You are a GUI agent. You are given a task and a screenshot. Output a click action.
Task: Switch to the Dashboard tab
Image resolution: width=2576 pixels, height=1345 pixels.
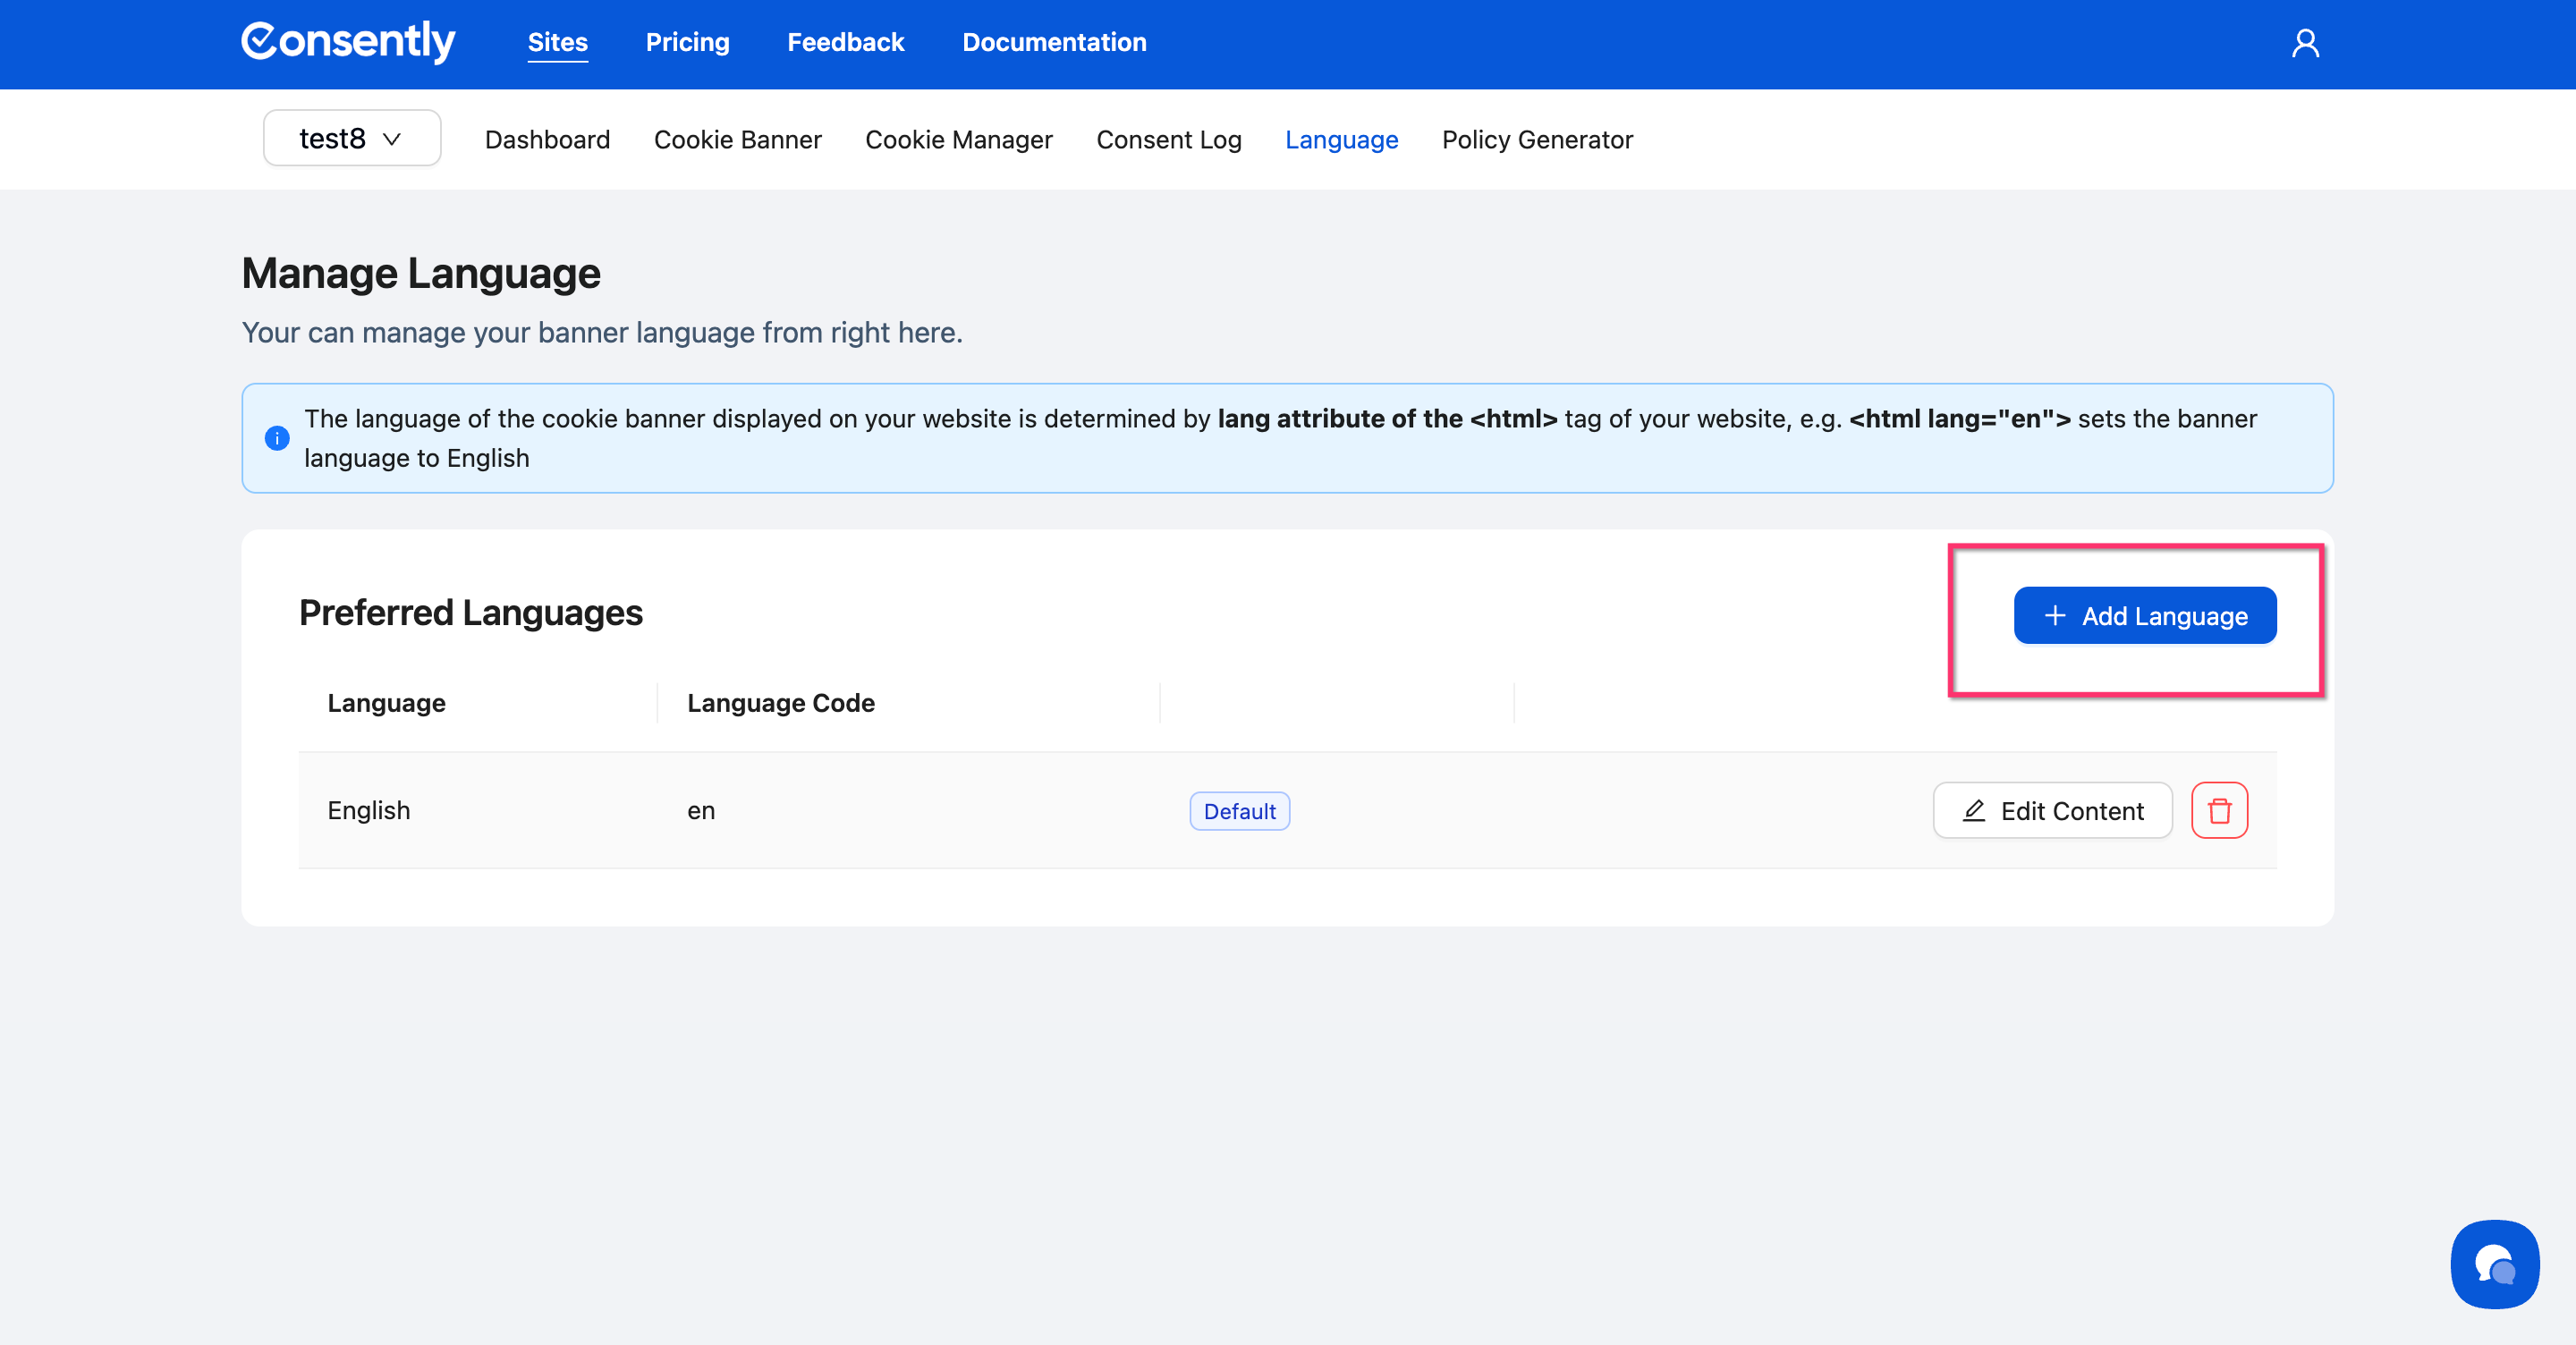click(x=547, y=140)
